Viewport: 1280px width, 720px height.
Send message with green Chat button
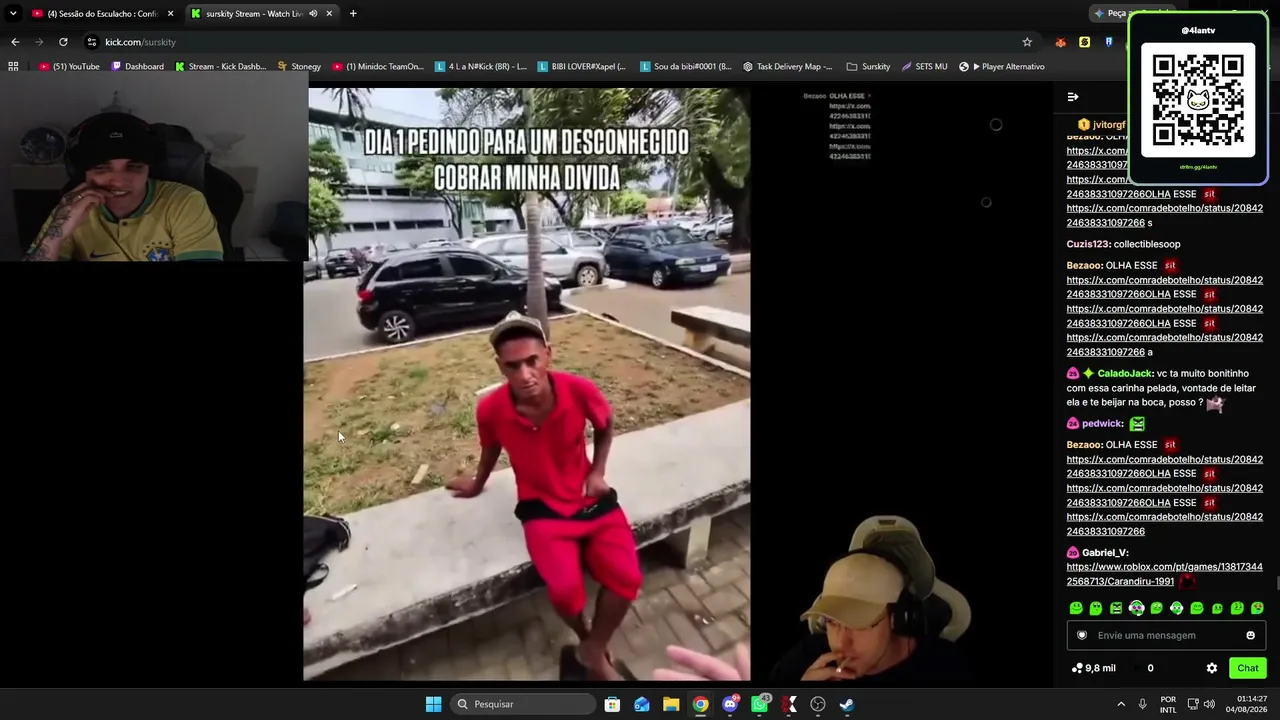coord(1248,668)
